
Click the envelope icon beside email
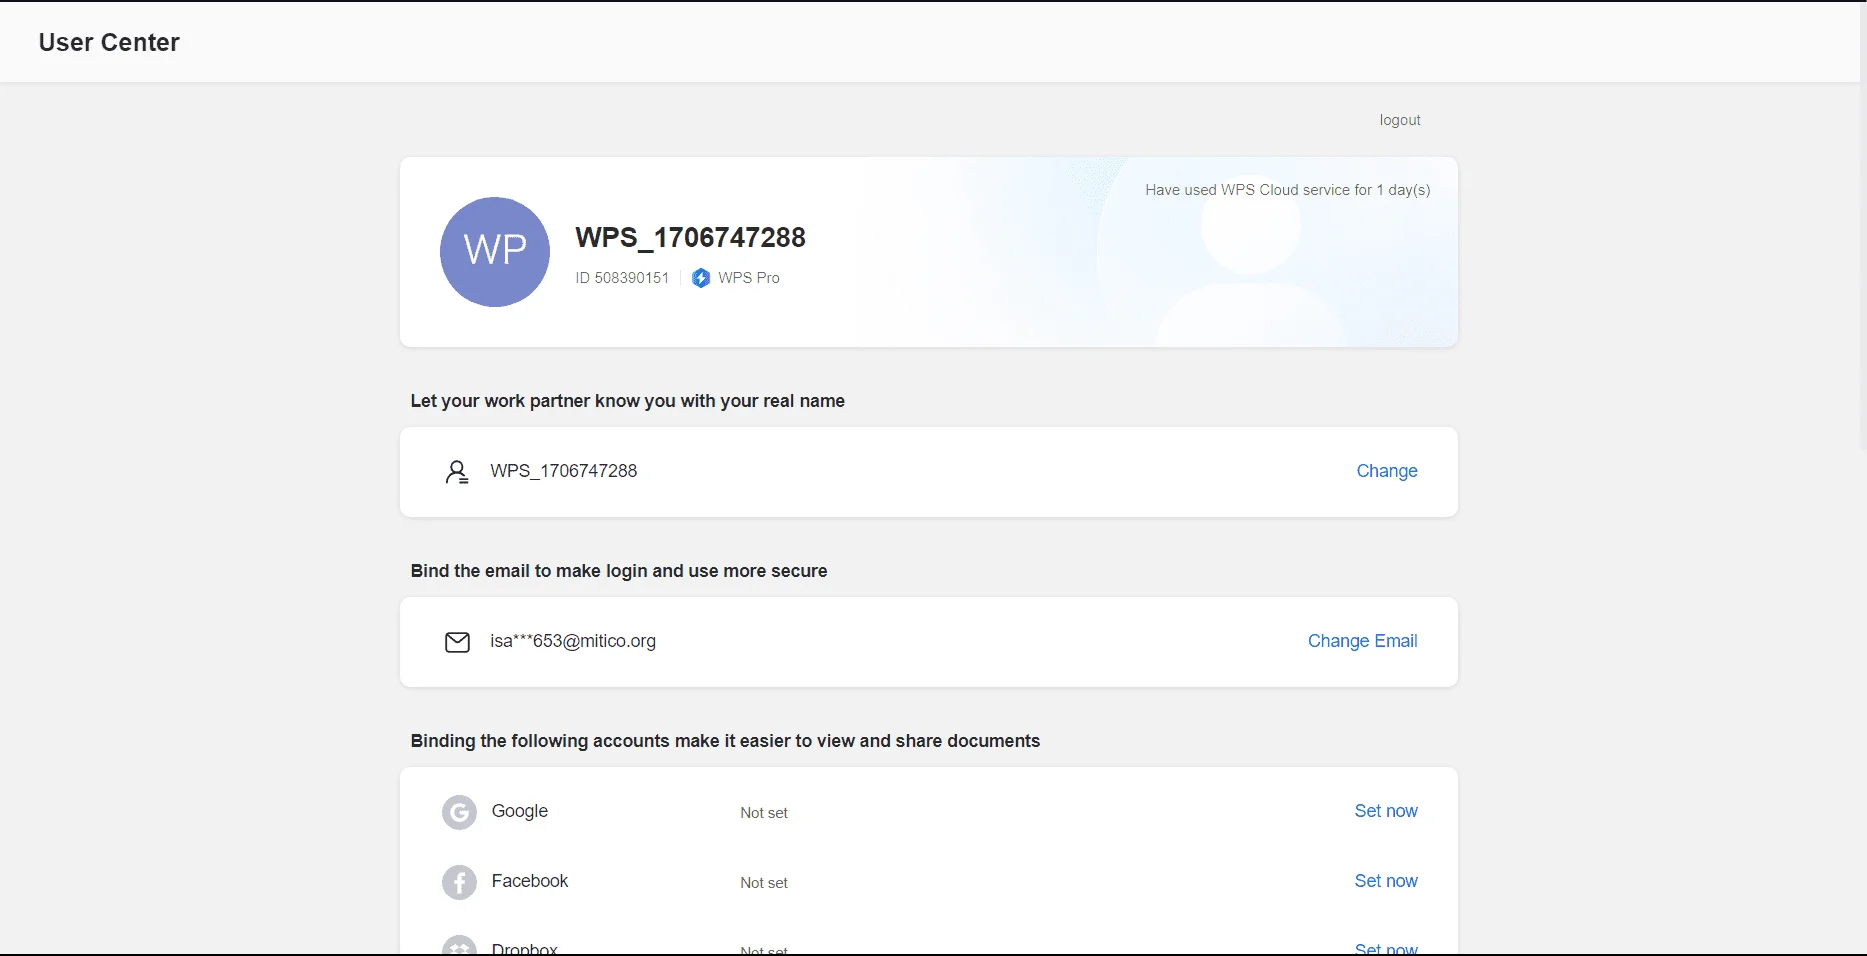pos(457,642)
